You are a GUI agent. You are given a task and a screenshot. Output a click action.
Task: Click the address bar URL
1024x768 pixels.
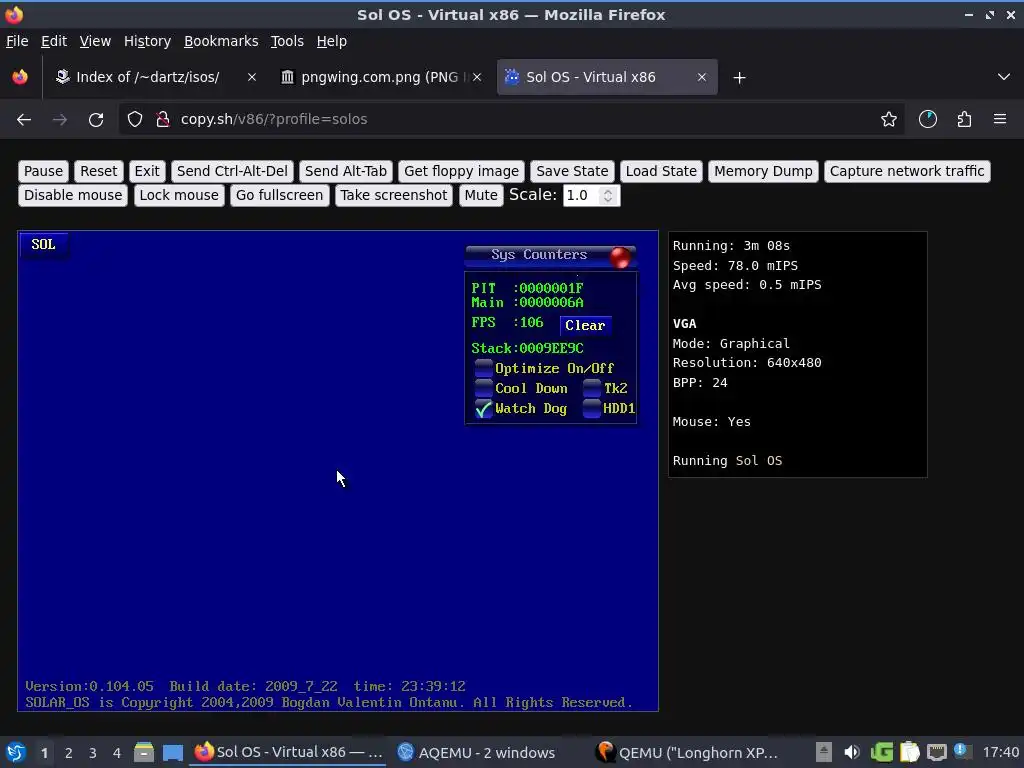click(274, 120)
